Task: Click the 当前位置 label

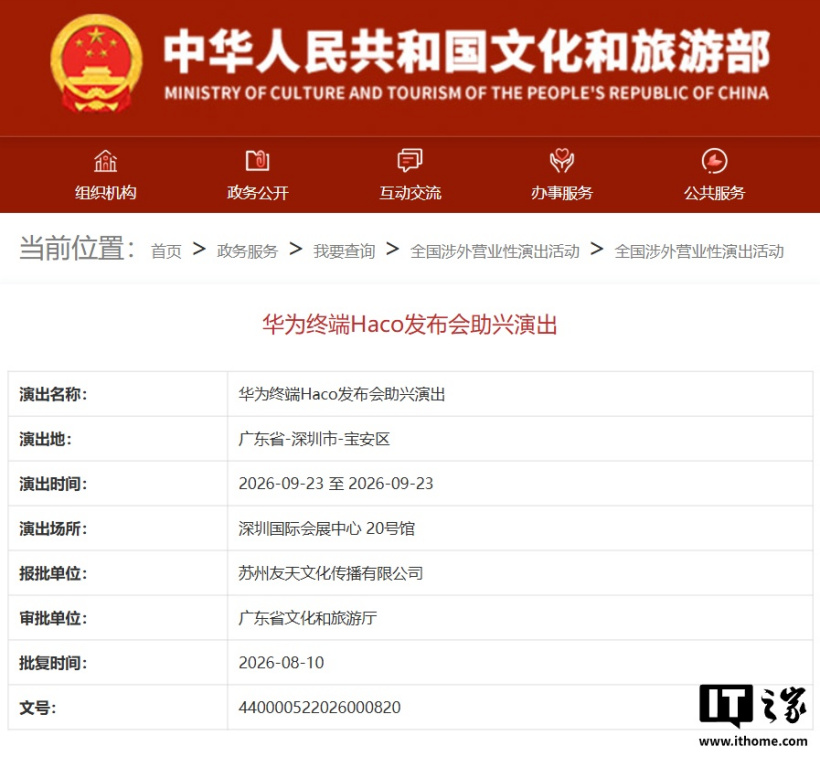Action: tap(77, 248)
